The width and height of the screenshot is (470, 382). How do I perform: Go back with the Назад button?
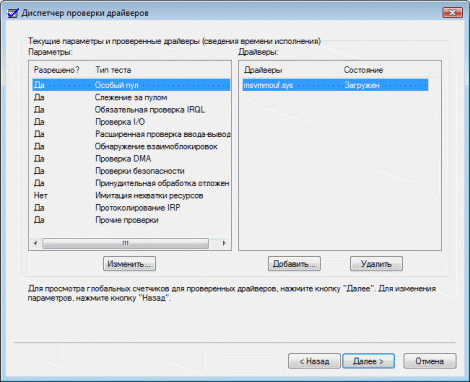(314, 361)
